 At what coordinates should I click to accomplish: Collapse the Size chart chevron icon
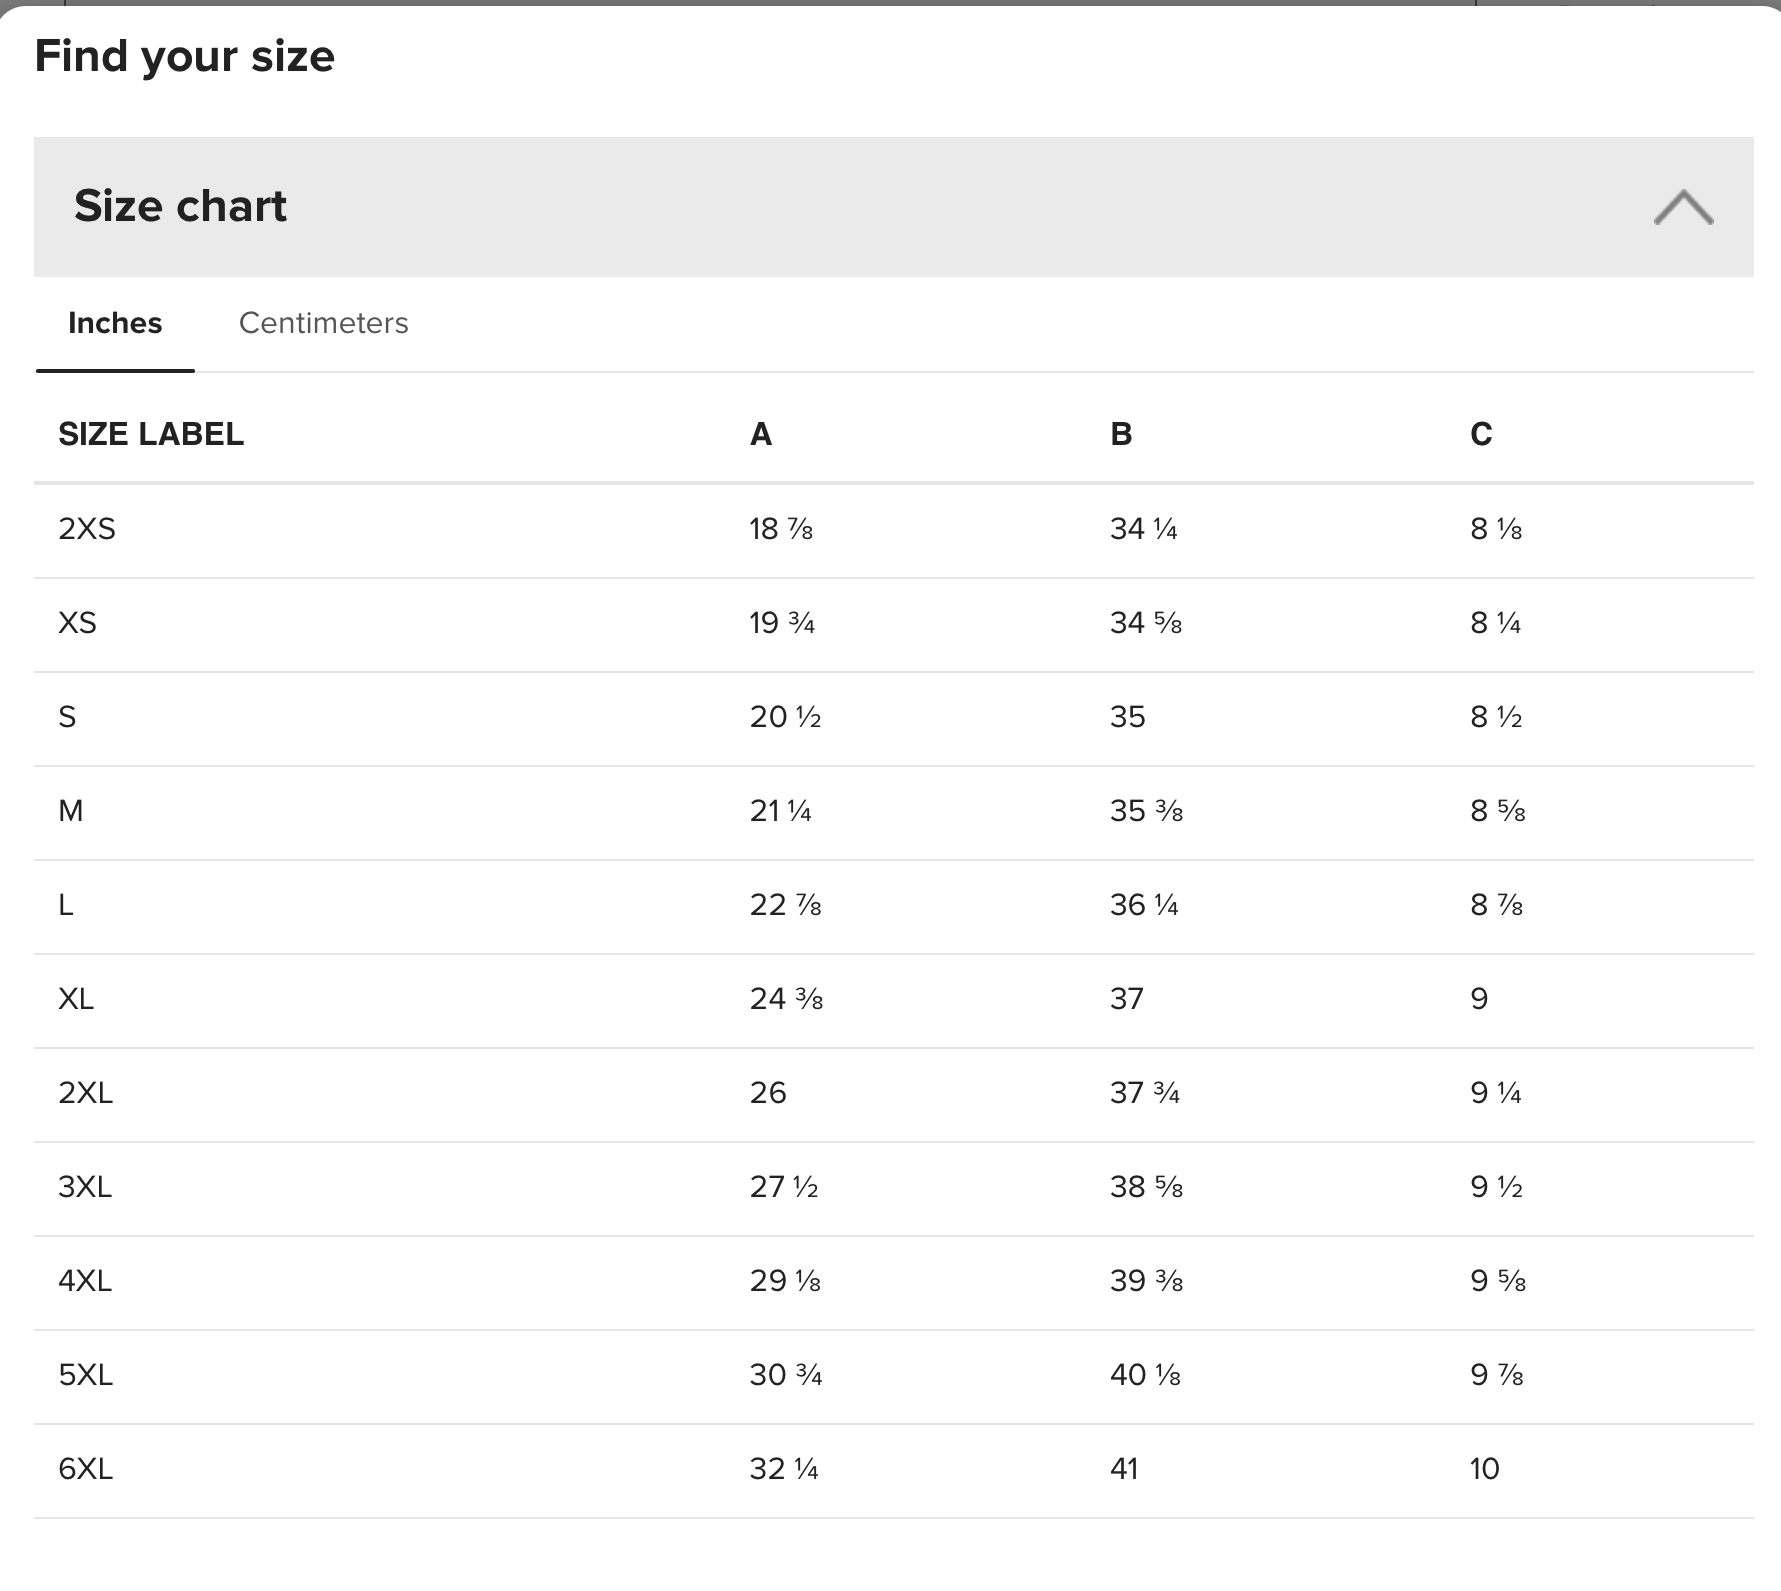click(1683, 208)
